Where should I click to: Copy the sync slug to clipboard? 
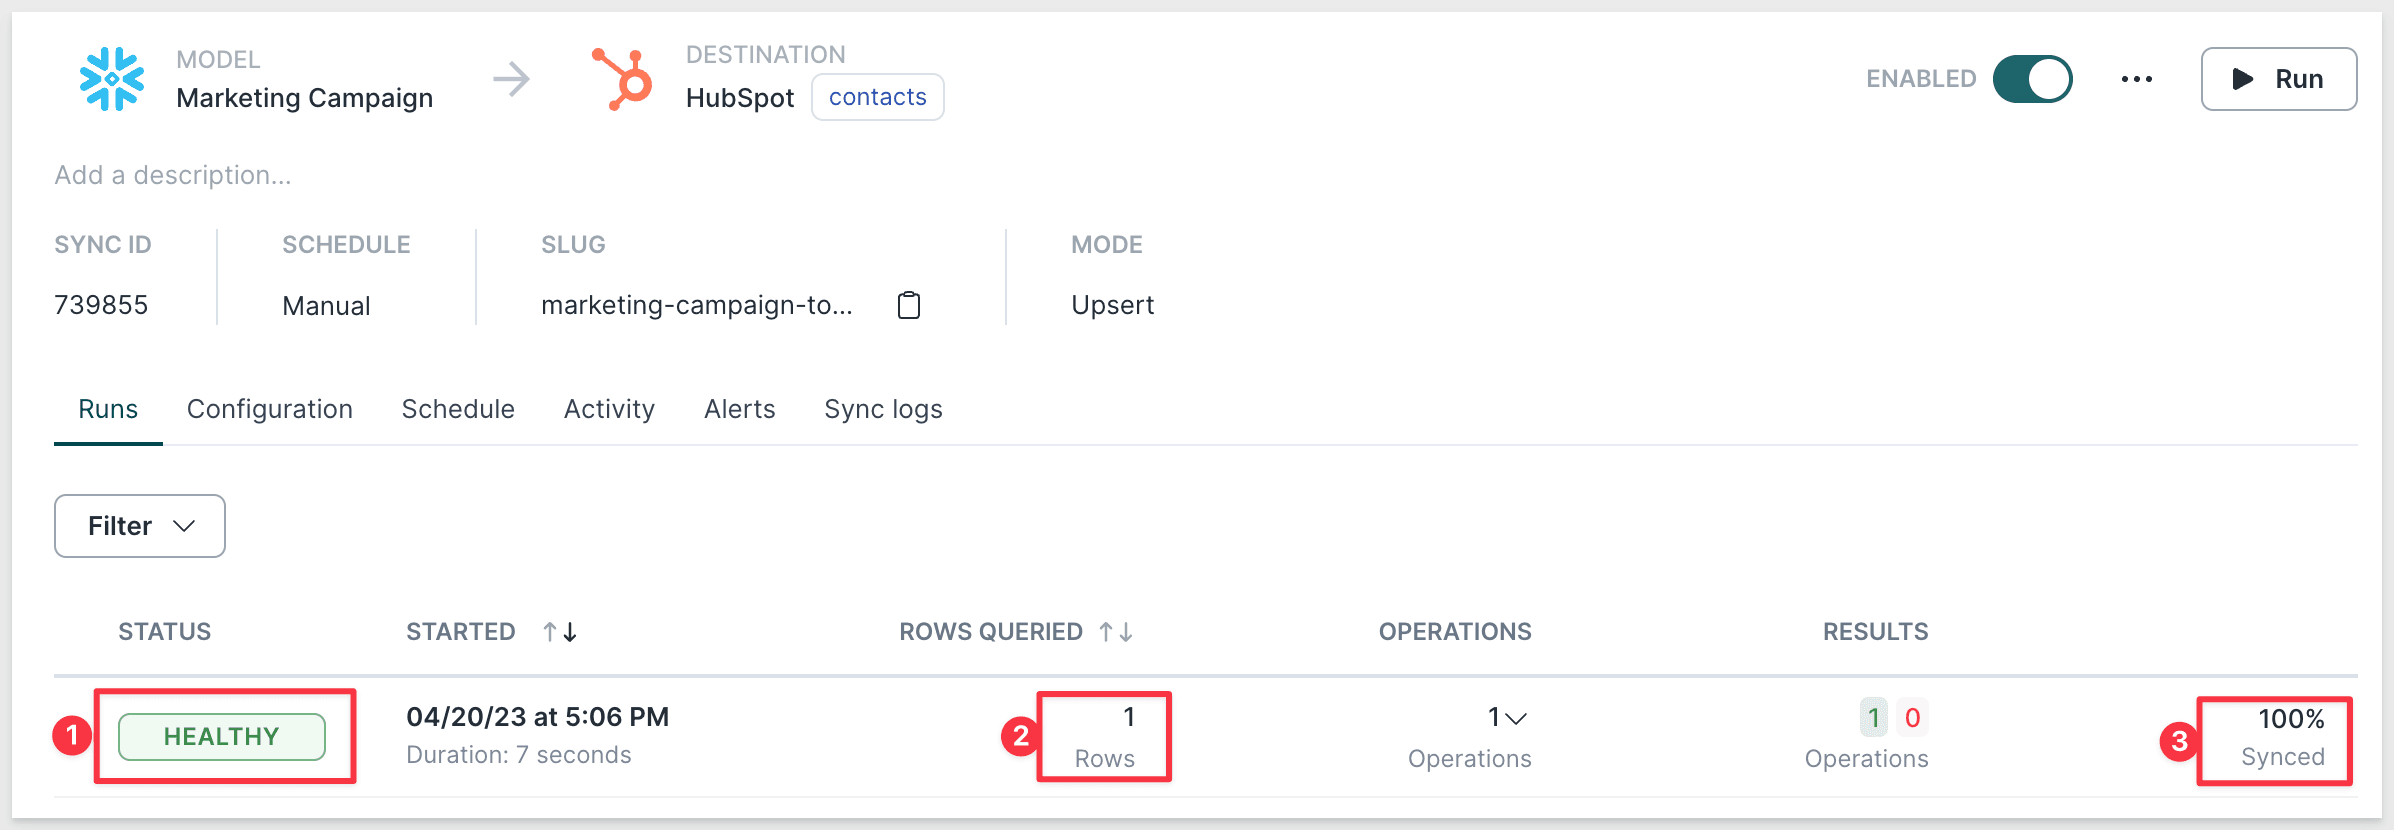click(908, 305)
